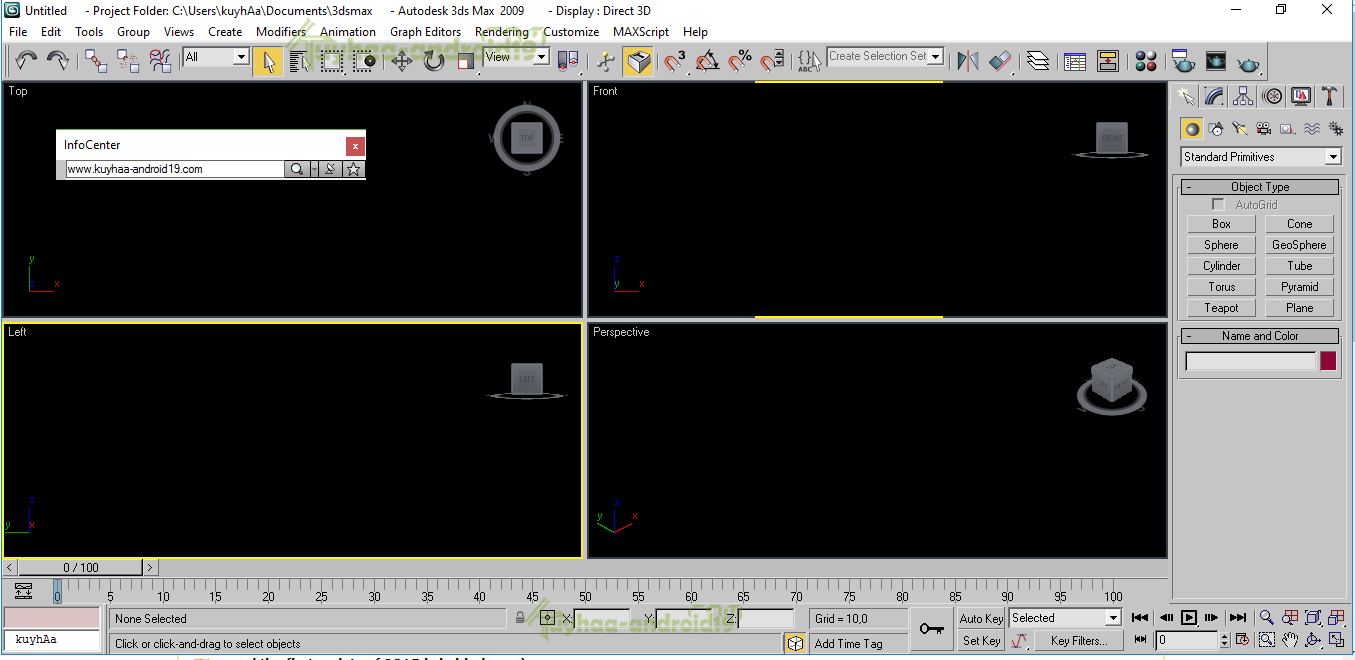Toggle Keyboard Shortcut Override button

[x=638, y=61]
